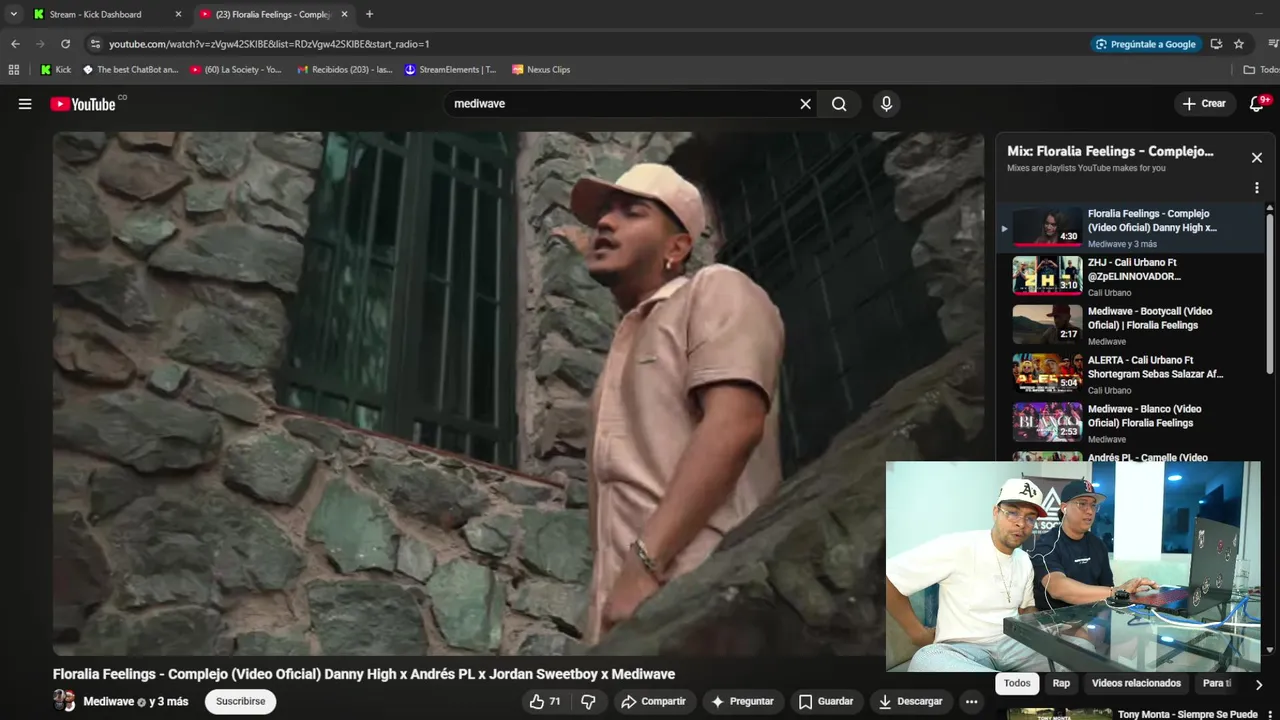1280x720 pixels.
Task: Close the Stream - Kick Dashboard tab
Action: (x=178, y=14)
